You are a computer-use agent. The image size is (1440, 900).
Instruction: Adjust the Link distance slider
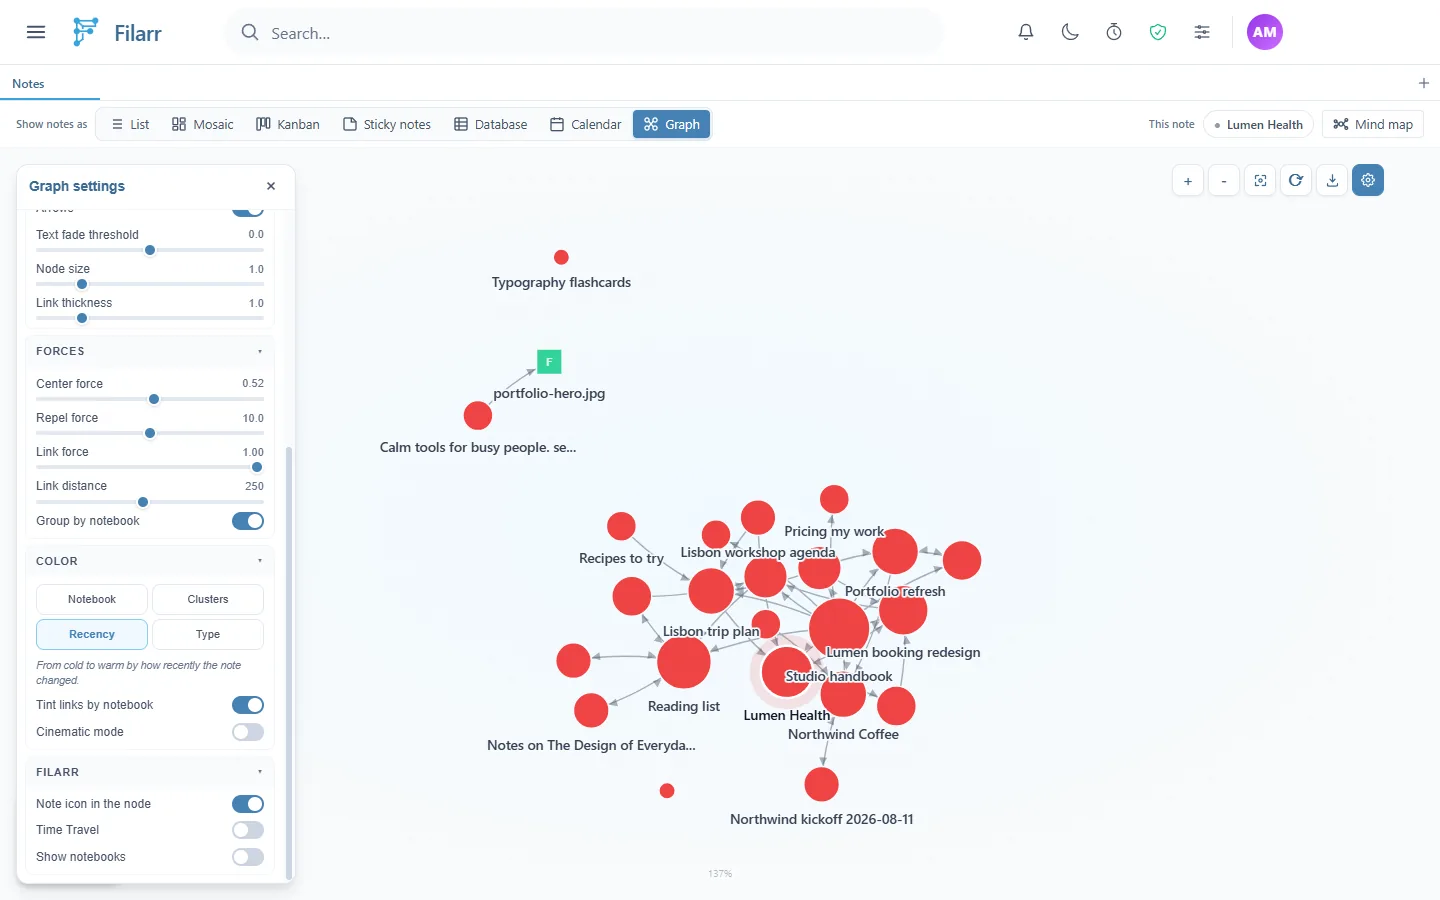[x=150, y=502]
